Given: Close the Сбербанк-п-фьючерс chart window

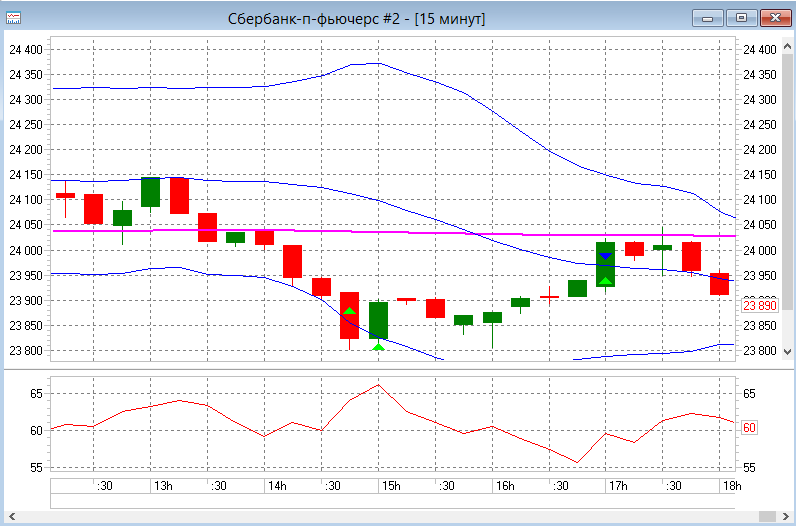Looking at the screenshot, I should (x=775, y=18).
